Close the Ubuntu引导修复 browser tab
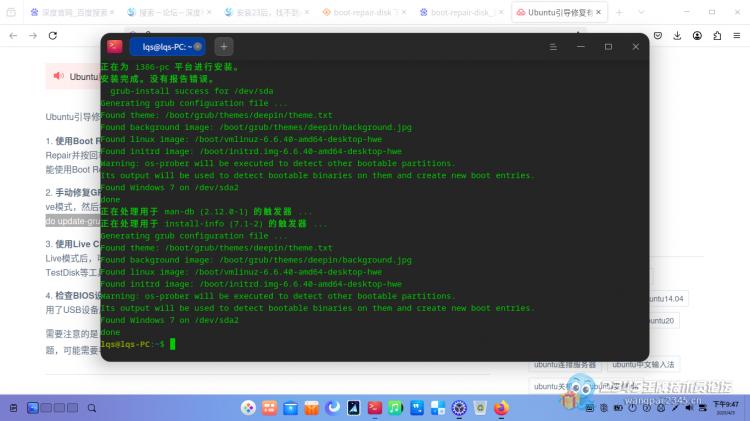750x421 pixels. 598,12
